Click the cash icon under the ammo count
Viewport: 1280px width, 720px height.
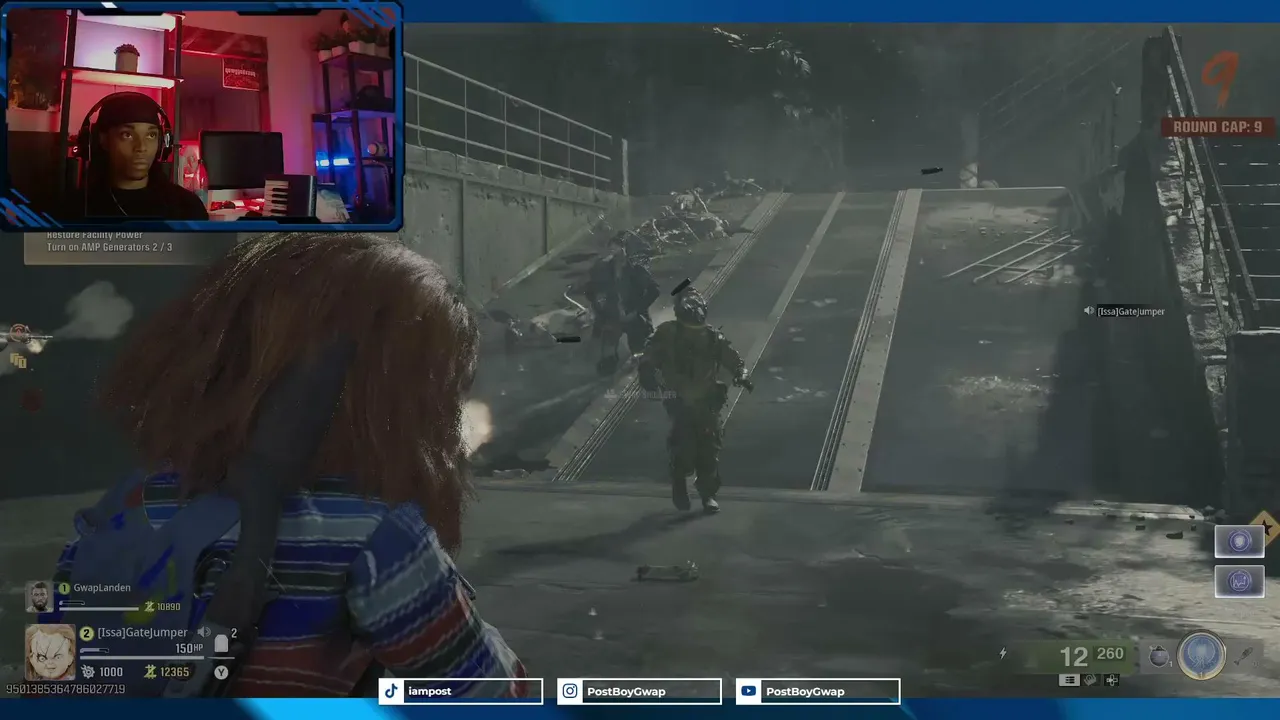click(x=1090, y=679)
